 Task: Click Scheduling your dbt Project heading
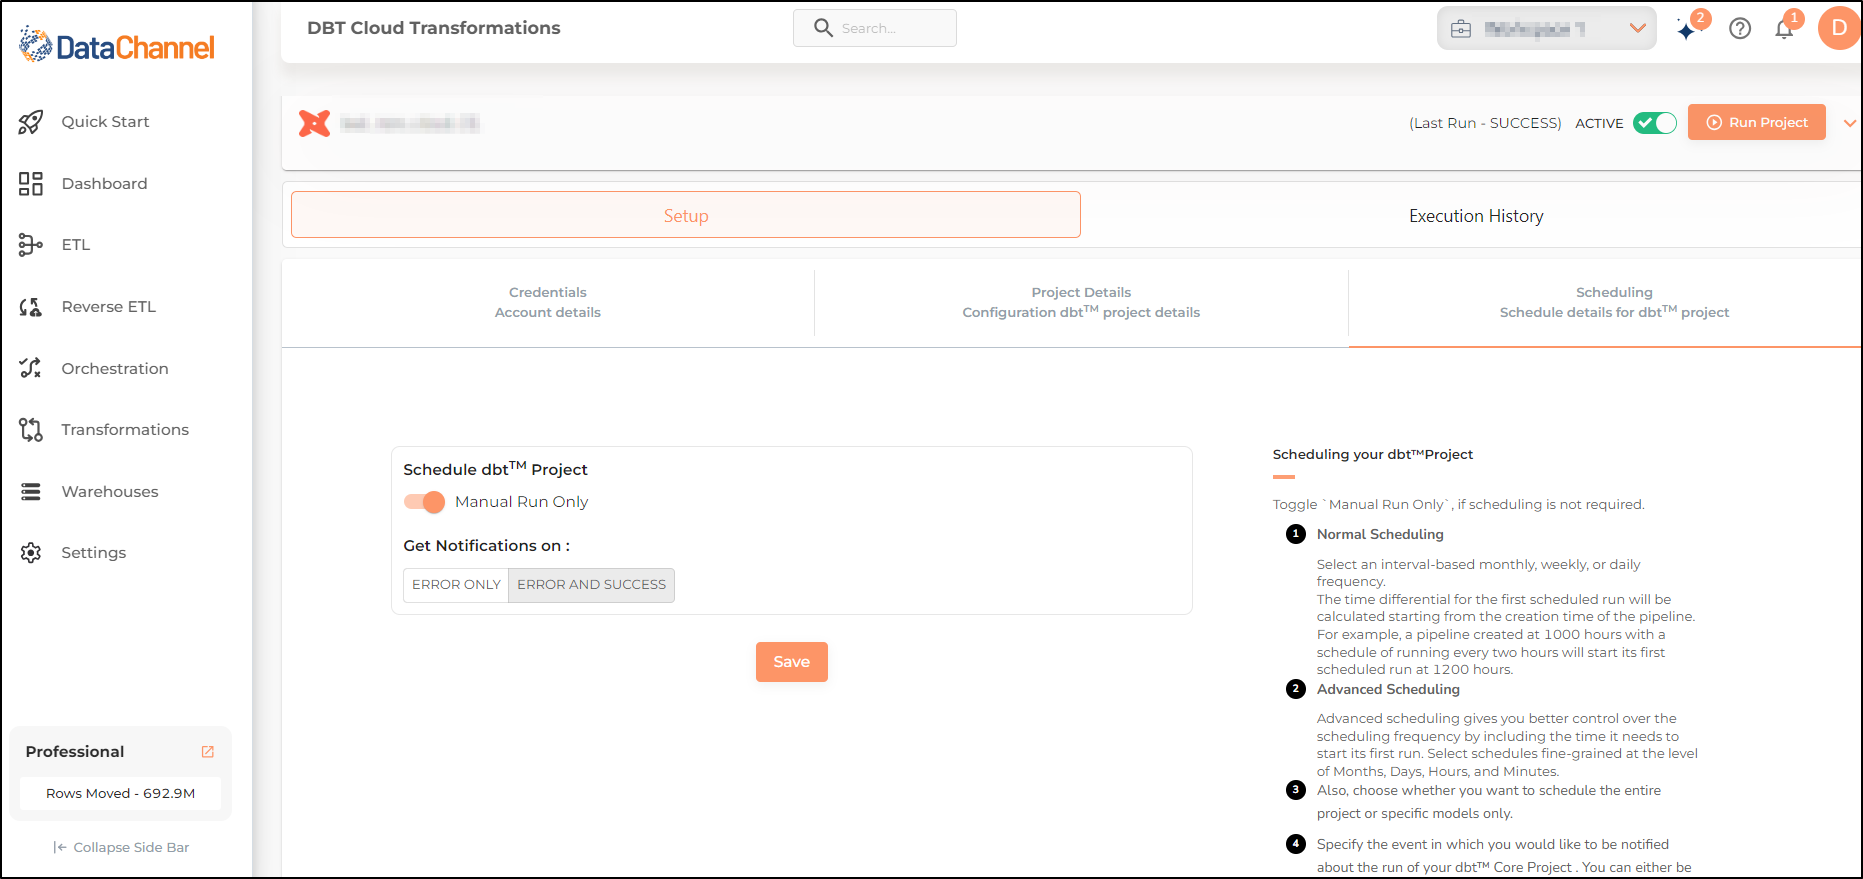[1372, 454]
